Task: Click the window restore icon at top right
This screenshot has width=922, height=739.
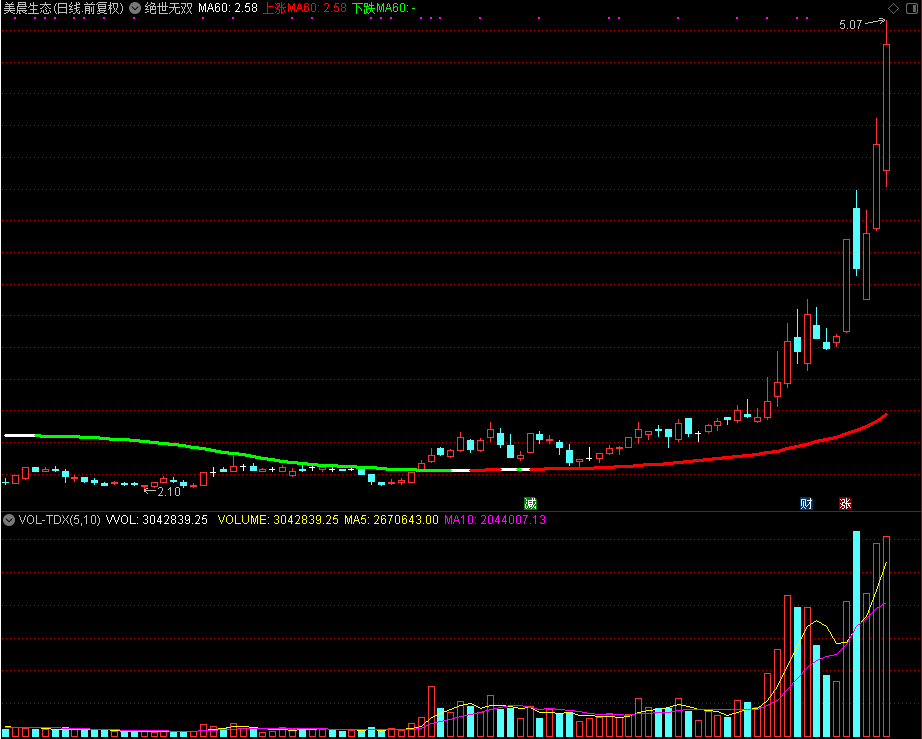Action: click(x=911, y=8)
